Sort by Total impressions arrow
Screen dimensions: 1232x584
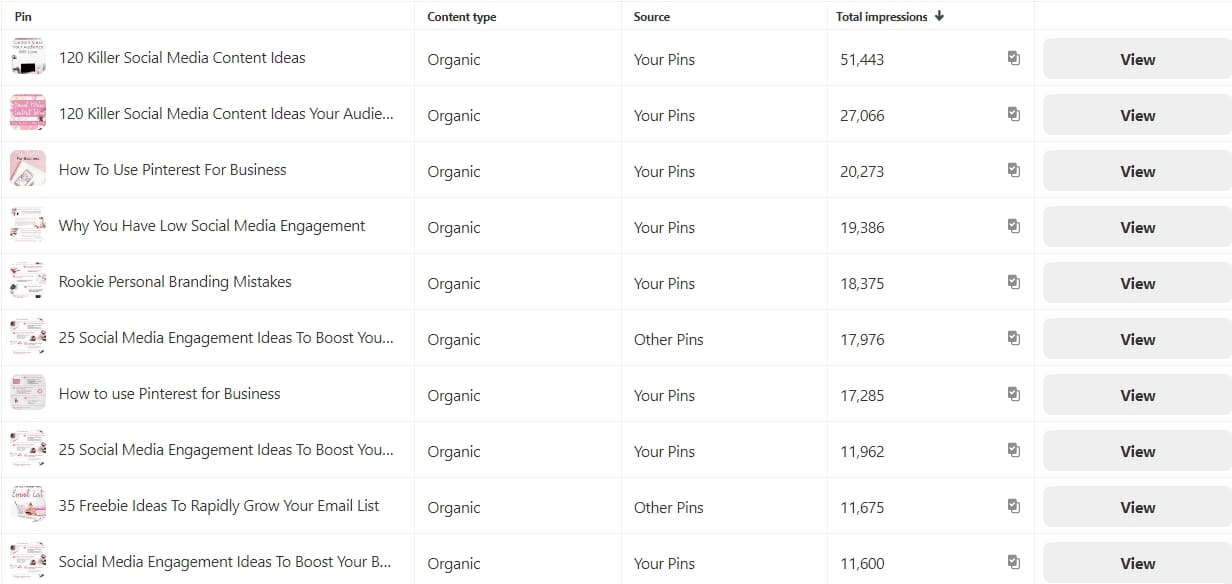(939, 16)
